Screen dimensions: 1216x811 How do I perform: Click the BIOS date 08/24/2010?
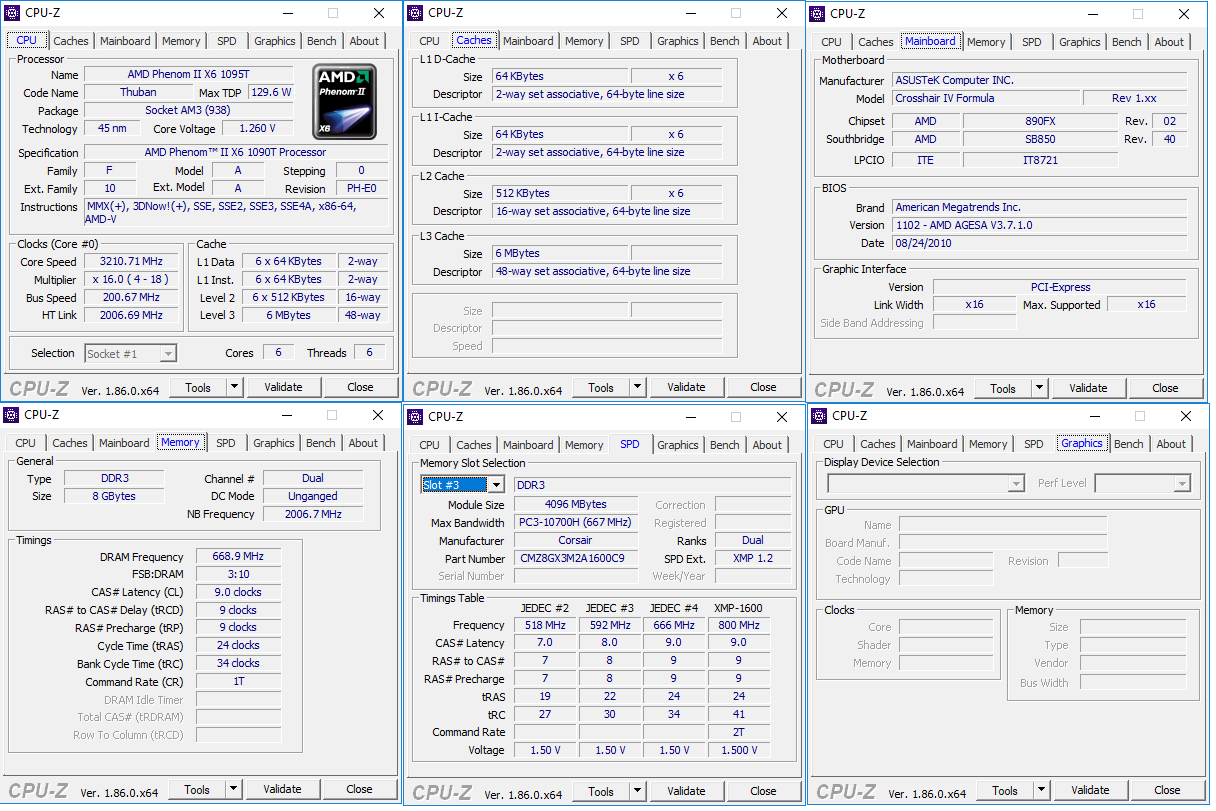click(x=1040, y=243)
